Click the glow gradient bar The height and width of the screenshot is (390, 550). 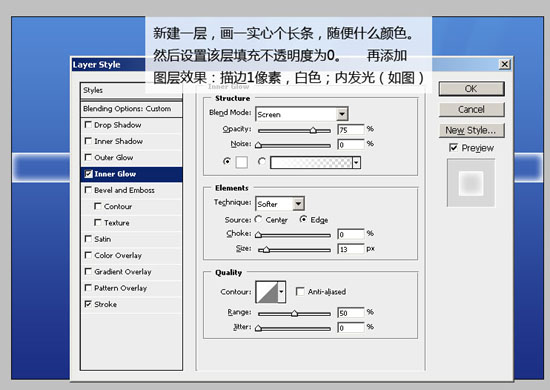311,163
